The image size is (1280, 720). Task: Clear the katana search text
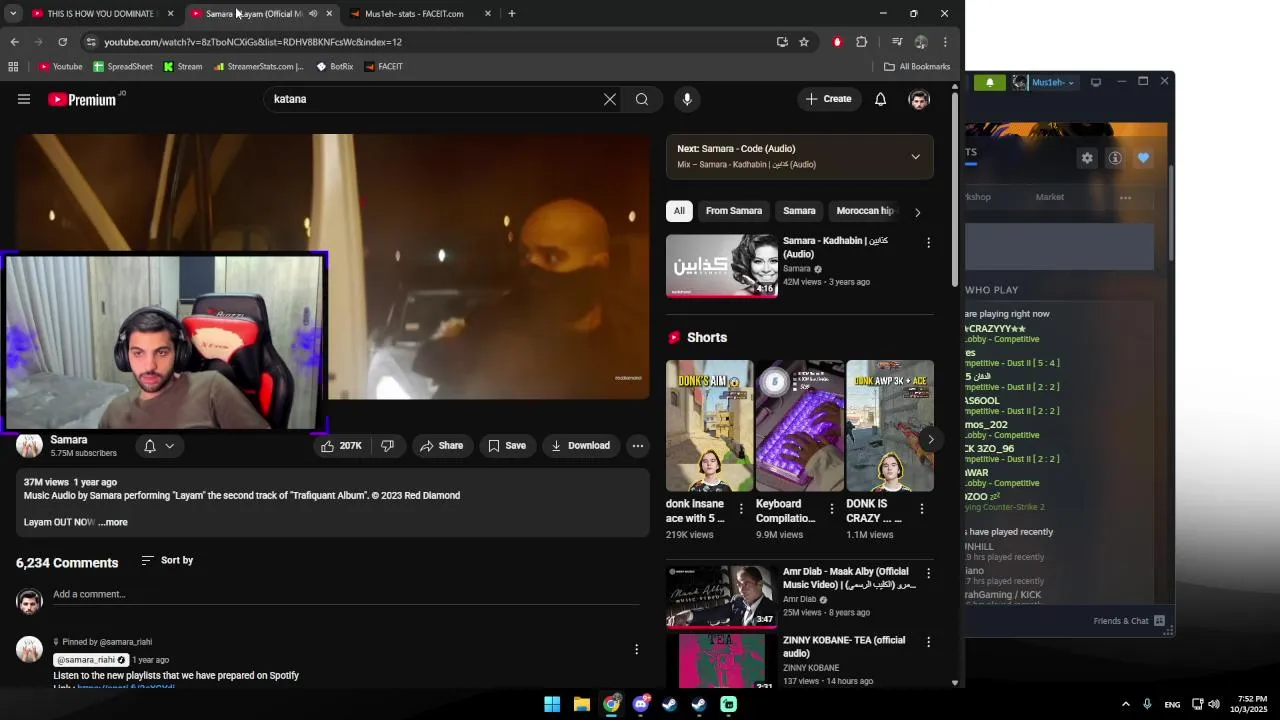point(610,99)
